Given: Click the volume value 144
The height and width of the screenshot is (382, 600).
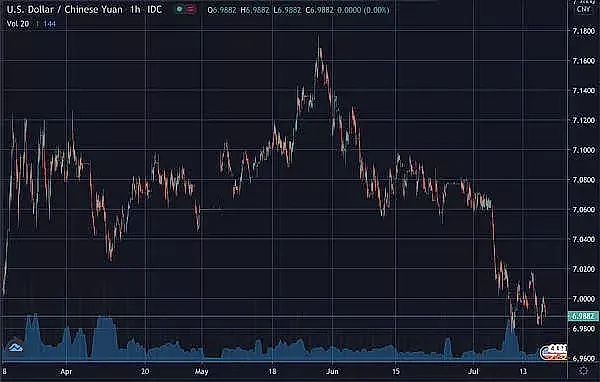Looking at the screenshot, I should click(49, 24).
